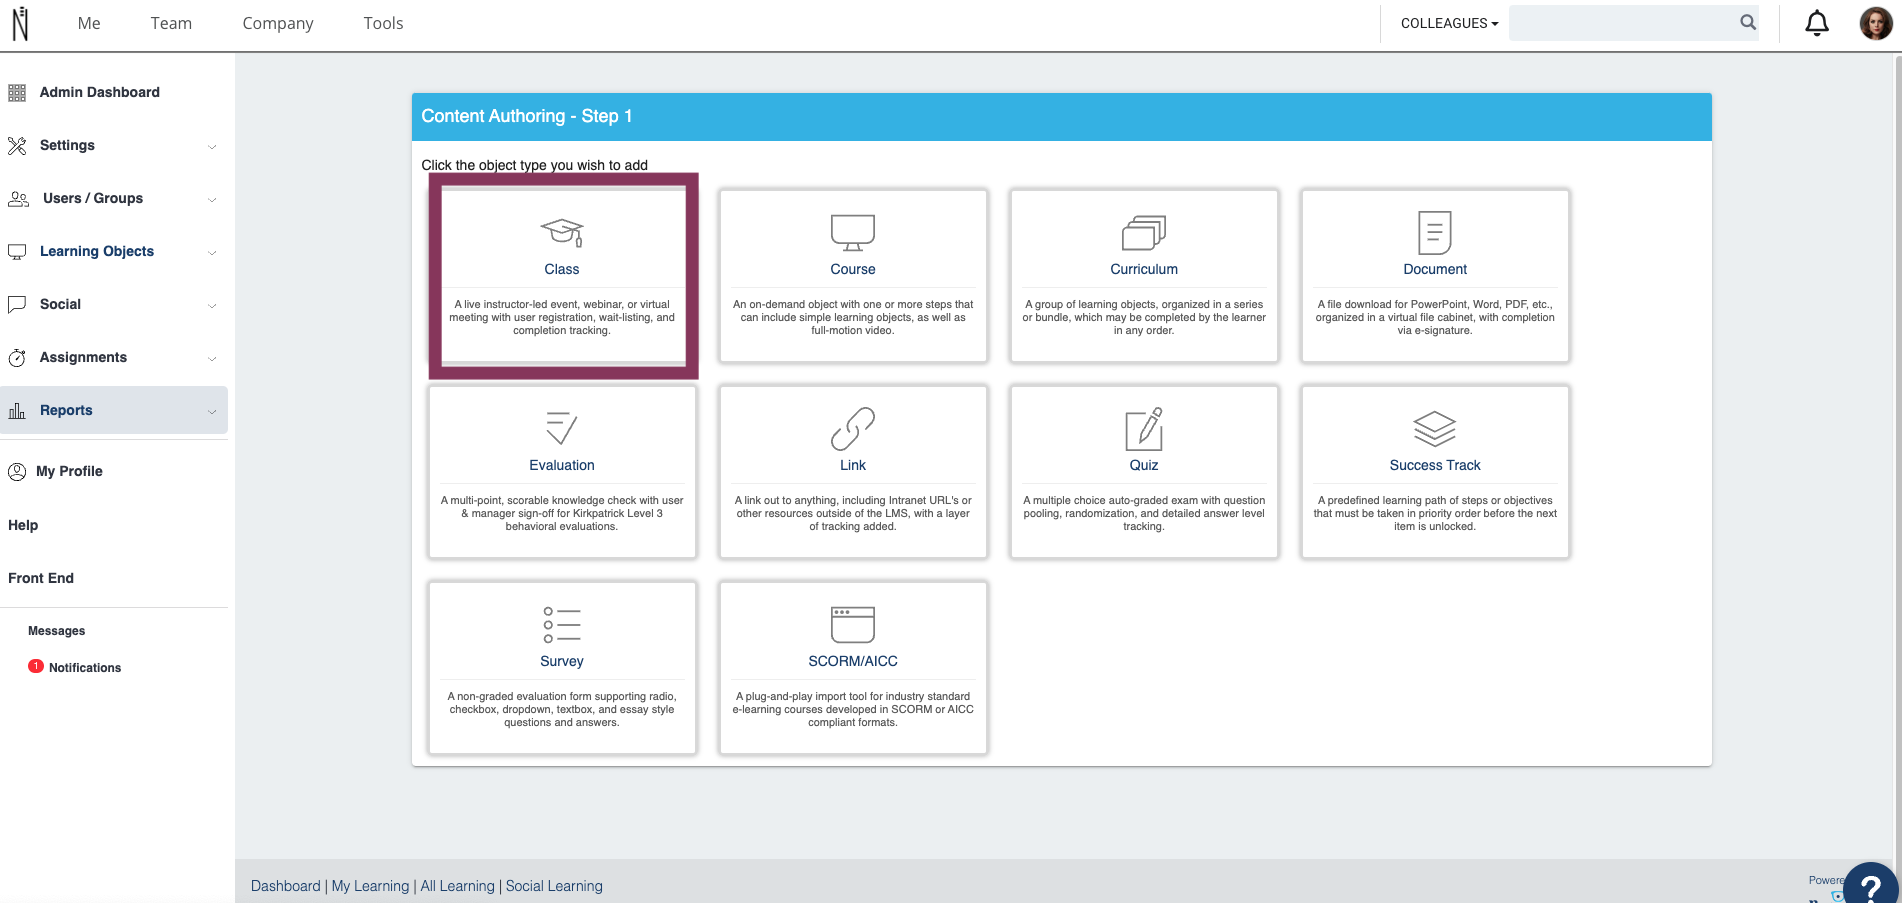Click the Evaluation checkmark icon
This screenshot has width=1902, height=903.
click(x=562, y=428)
